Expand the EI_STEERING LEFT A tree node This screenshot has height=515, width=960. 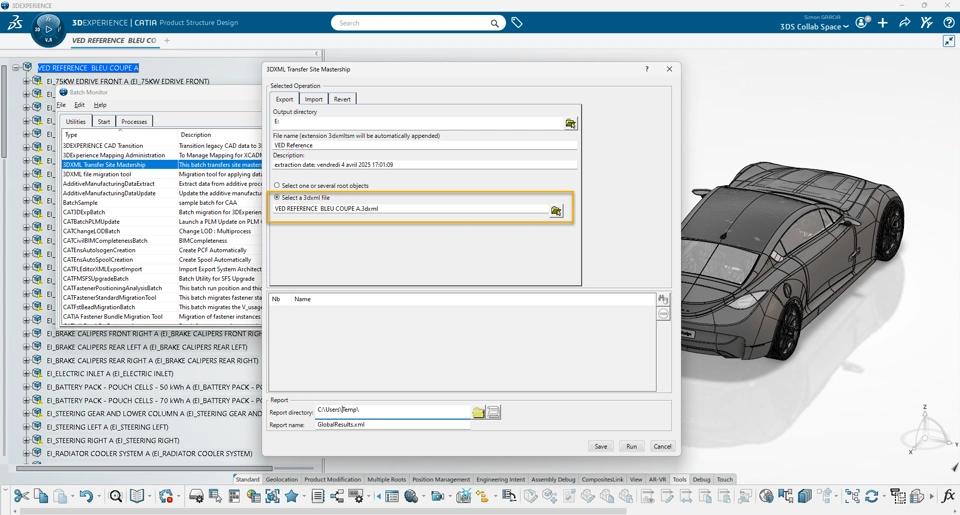click(x=27, y=427)
